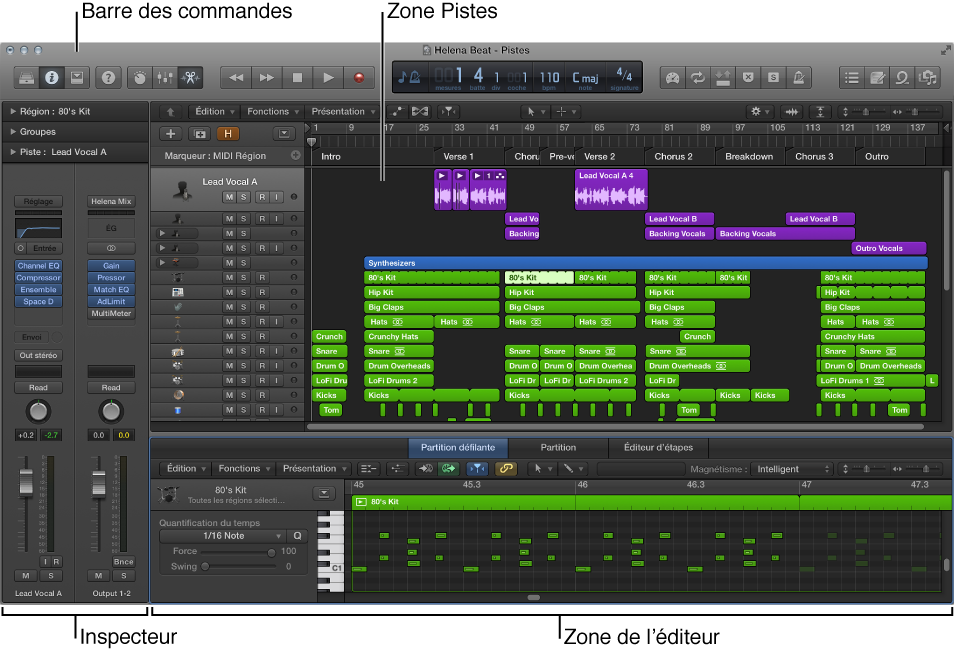Viewport: 956px width, 656px height.
Task: Open the Fonctions menu in the tracks area
Action: 272,111
